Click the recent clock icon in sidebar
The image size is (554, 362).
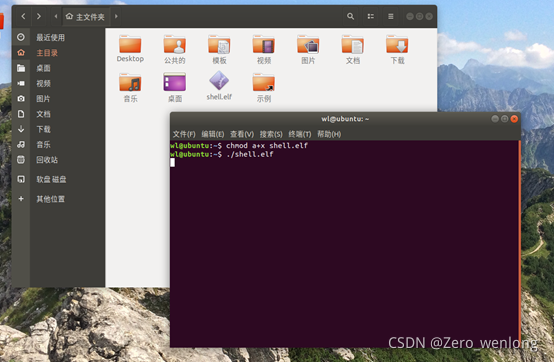(x=21, y=37)
